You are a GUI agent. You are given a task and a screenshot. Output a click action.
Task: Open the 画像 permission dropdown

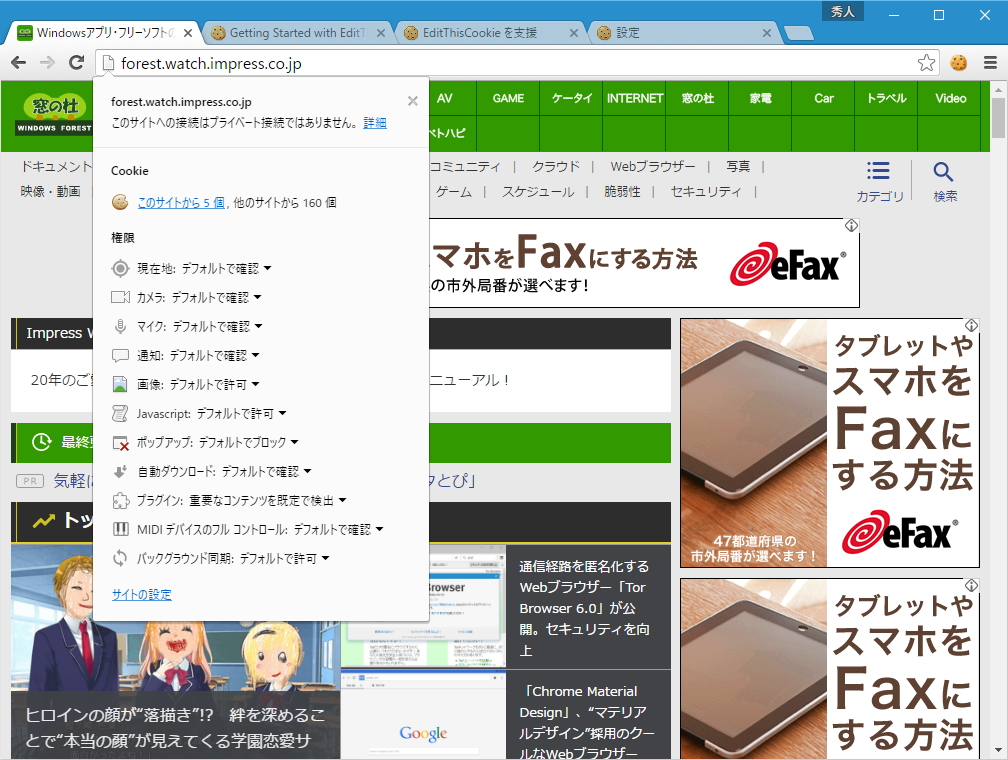(255, 384)
